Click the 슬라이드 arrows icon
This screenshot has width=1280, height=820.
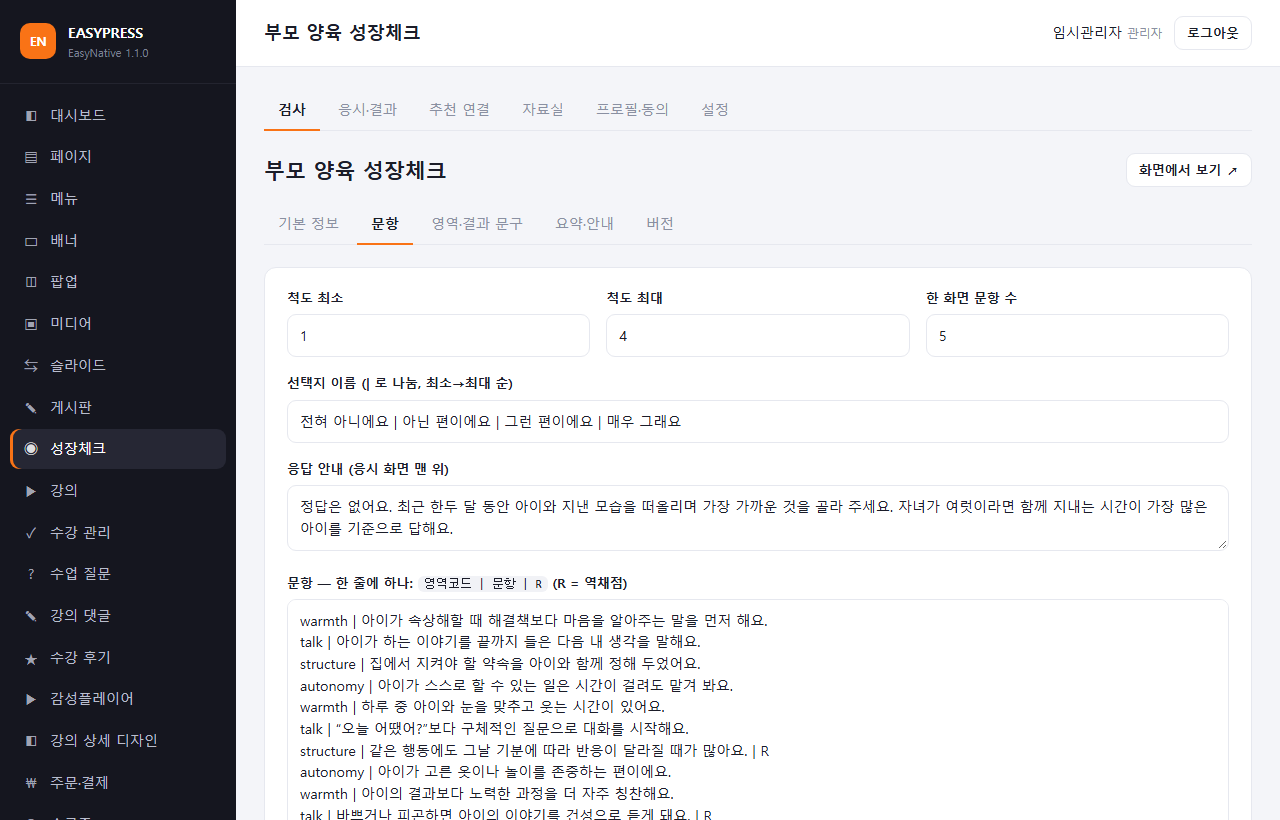(31, 366)
